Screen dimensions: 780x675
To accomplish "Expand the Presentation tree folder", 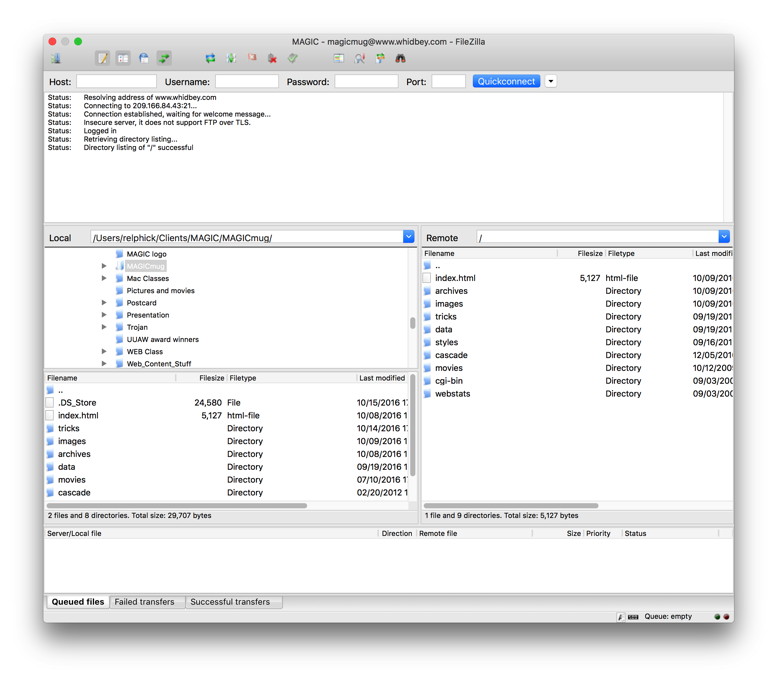I will tap(104, 315).
